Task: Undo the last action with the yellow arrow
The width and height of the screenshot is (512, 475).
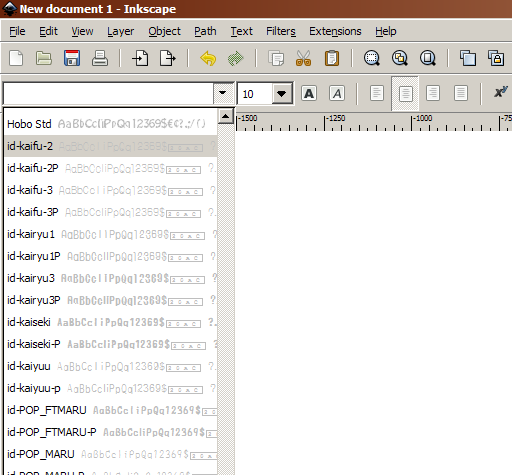Action: [208, 58]
